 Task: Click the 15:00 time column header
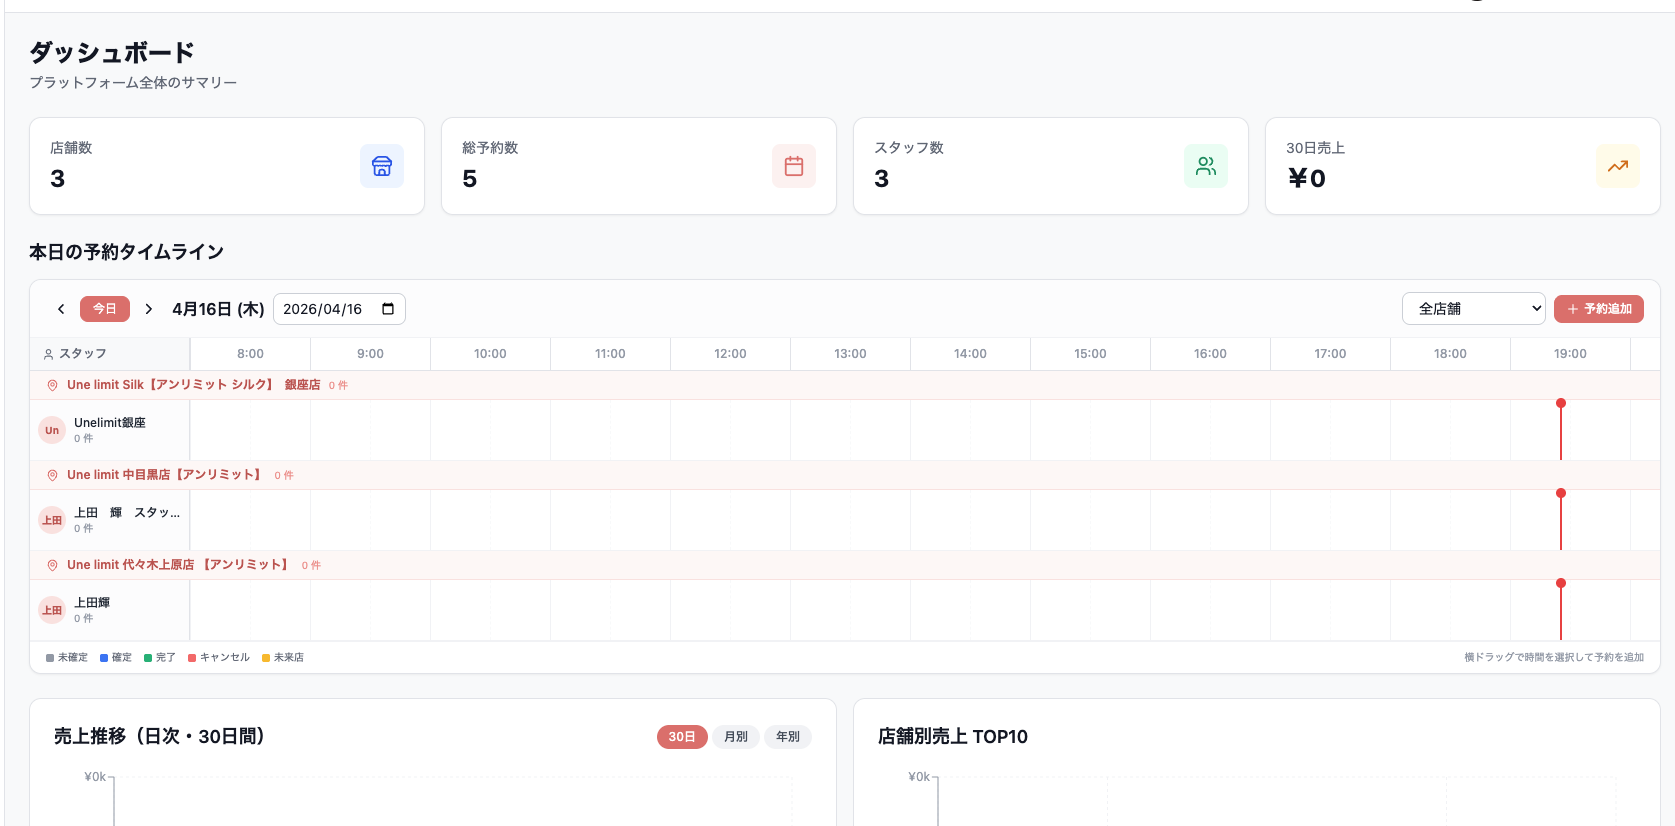[1090, 354]
